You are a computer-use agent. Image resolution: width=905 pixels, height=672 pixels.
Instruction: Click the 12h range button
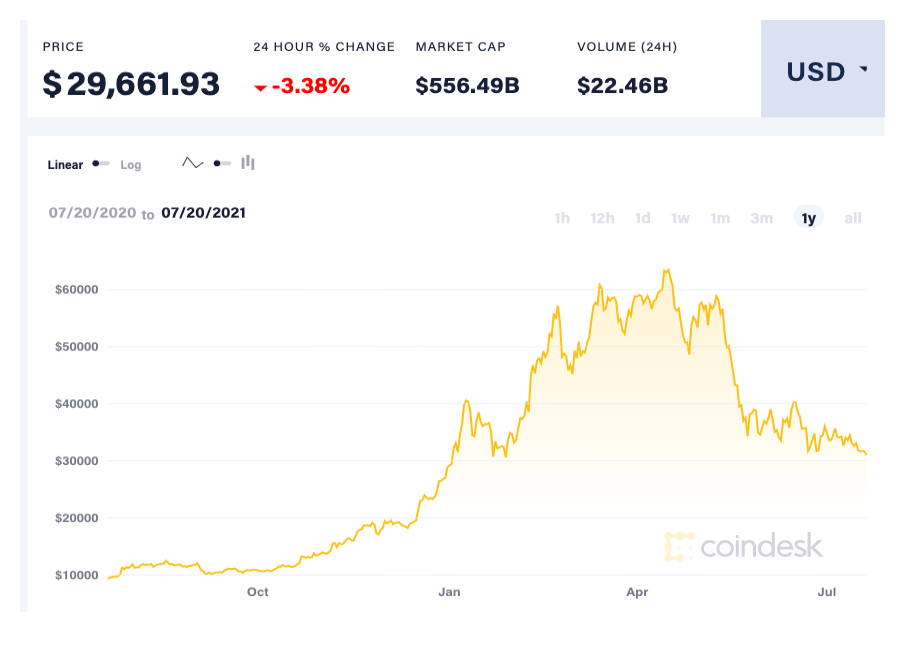coord(602,218)
